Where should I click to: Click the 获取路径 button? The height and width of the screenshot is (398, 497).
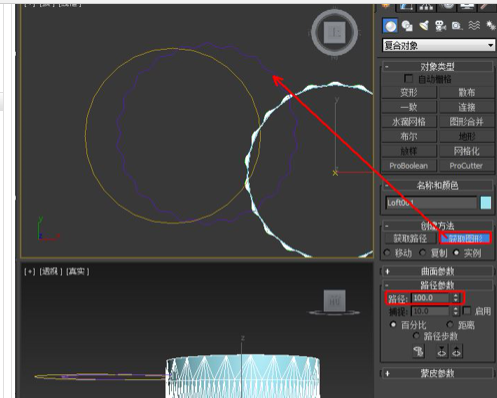[x=410, y=238]
